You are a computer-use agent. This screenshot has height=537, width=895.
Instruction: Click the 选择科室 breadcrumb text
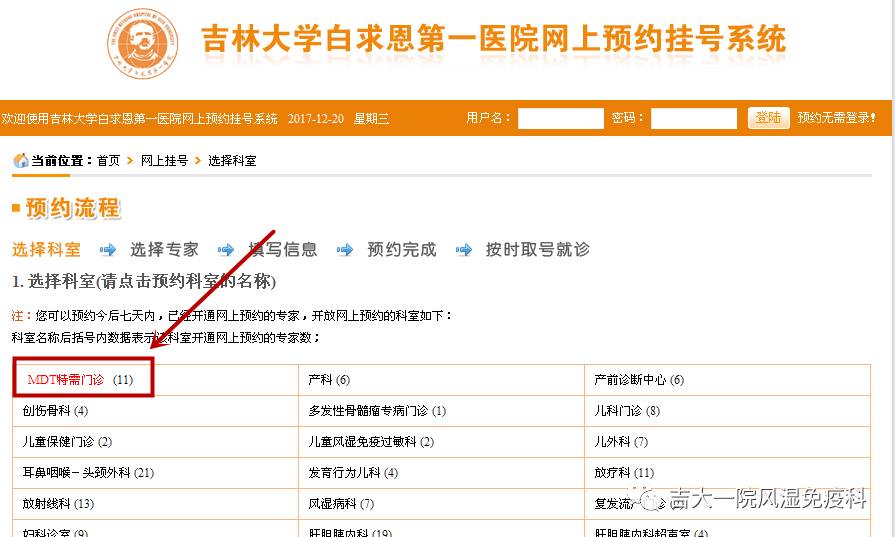pyautogui.click(x=232, y=161)
